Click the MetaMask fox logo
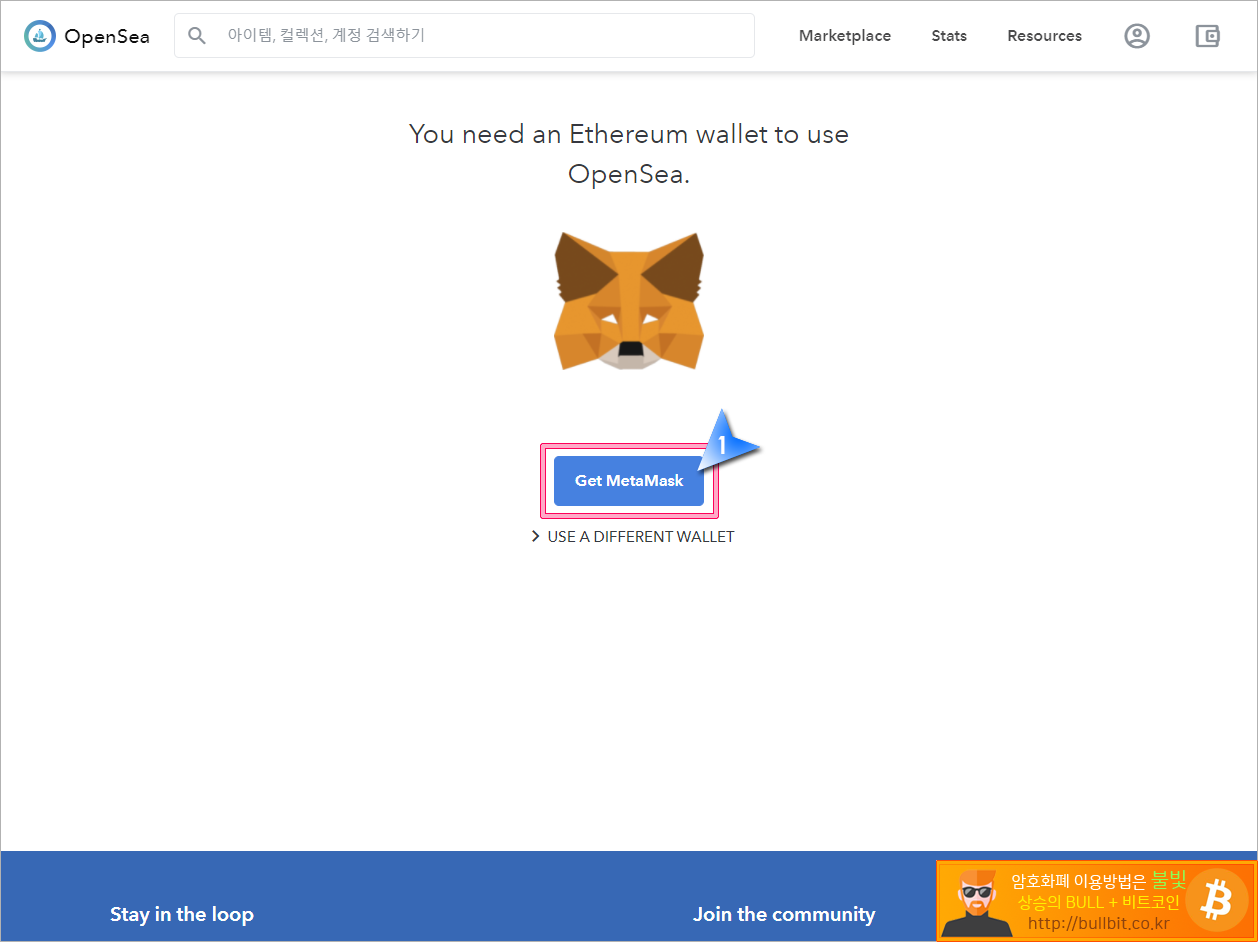 pos(629,301)
